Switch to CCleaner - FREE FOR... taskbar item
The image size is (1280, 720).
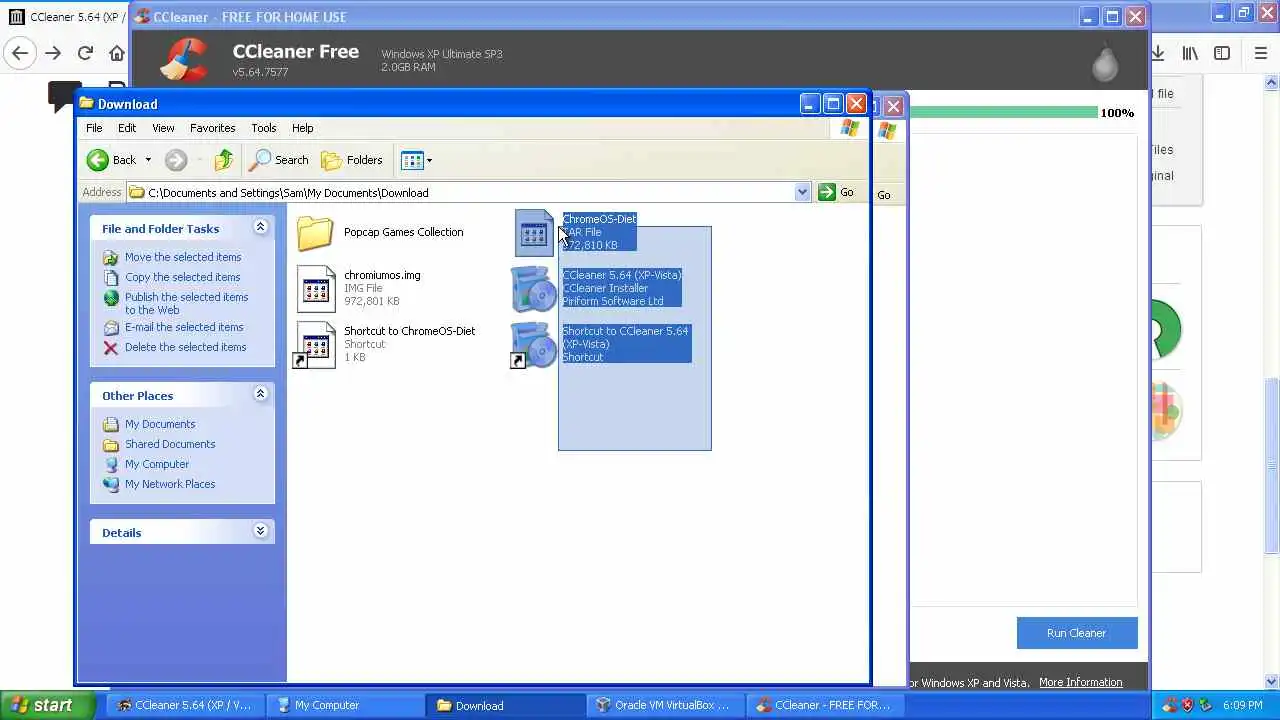point(823,705)
